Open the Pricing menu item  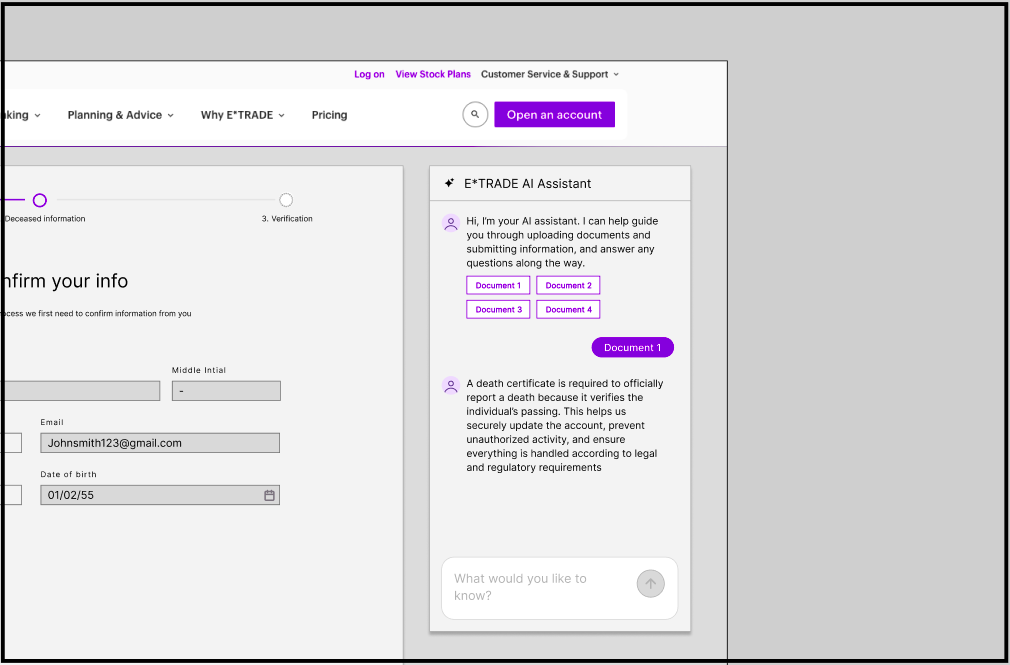(329, 115)
